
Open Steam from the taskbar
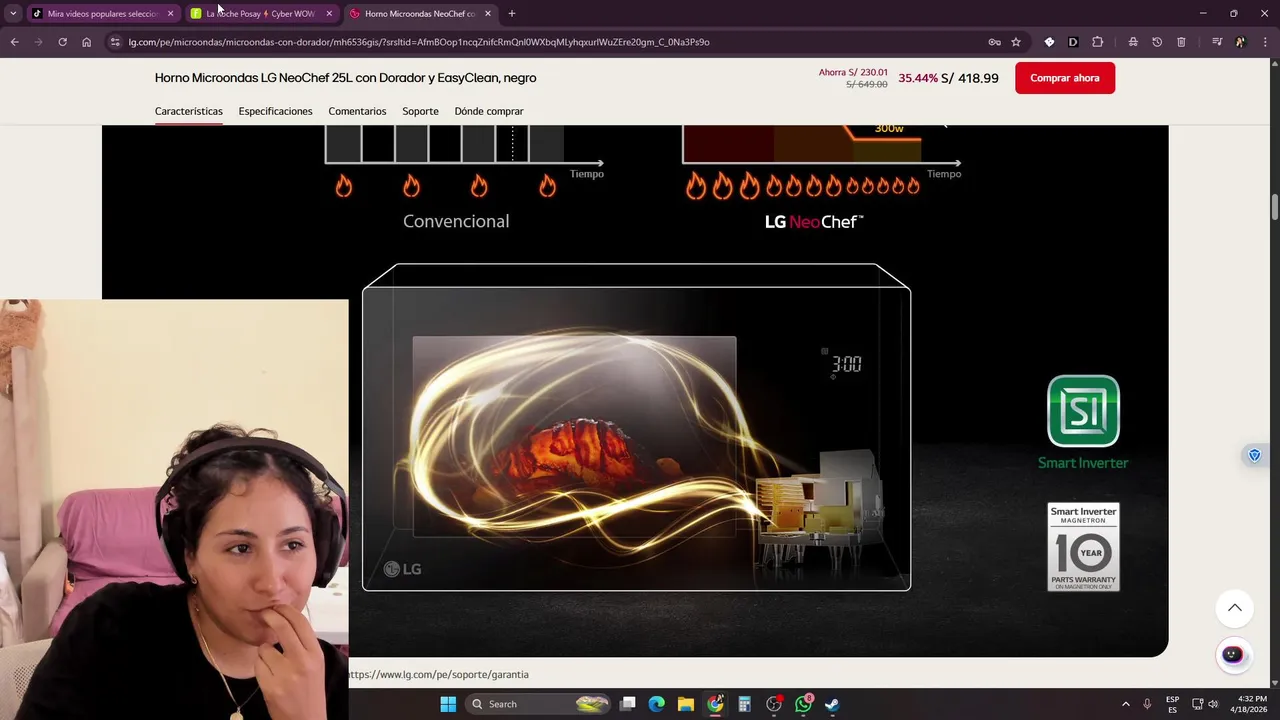(x=832, y=704)
